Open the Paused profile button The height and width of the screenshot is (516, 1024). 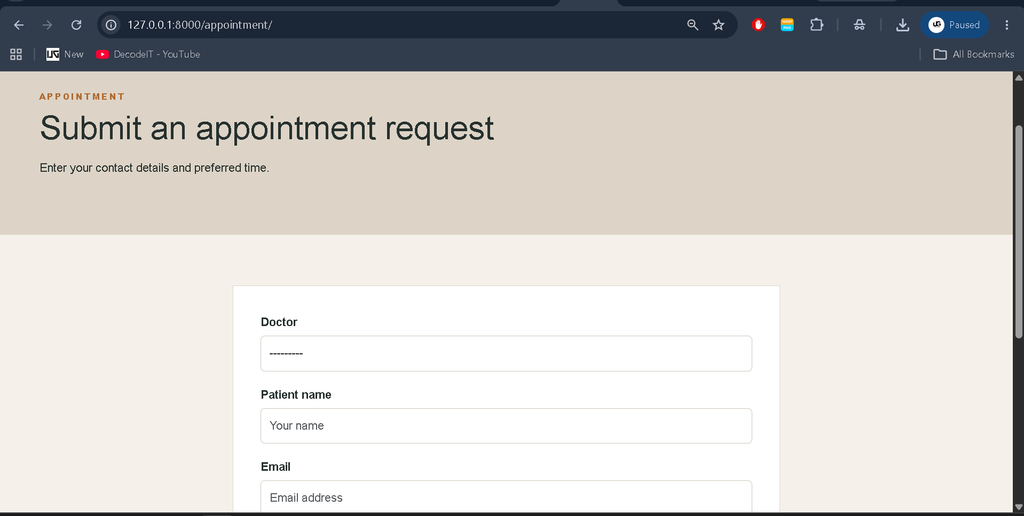[x=955, y=25]
